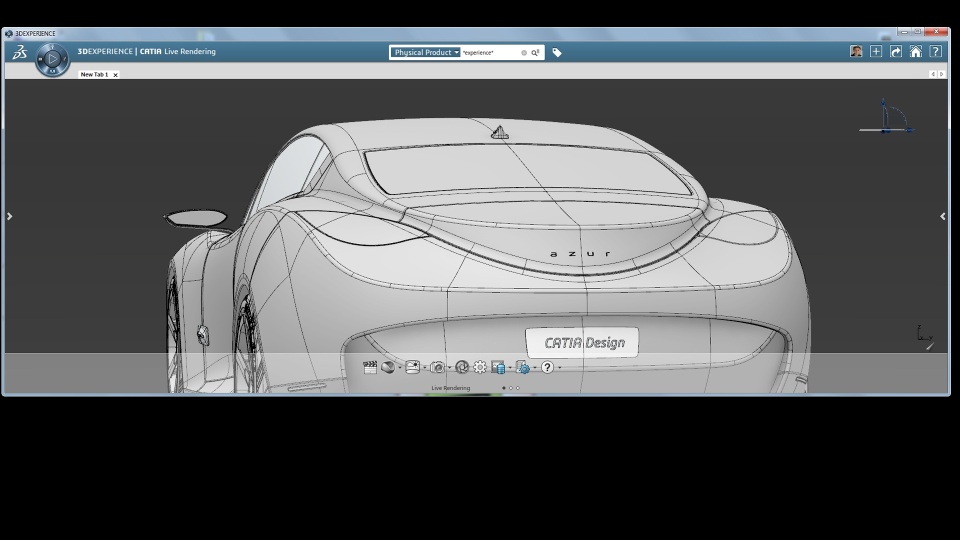Open dropdown arrow next to action bar help

tap(560, 368)
